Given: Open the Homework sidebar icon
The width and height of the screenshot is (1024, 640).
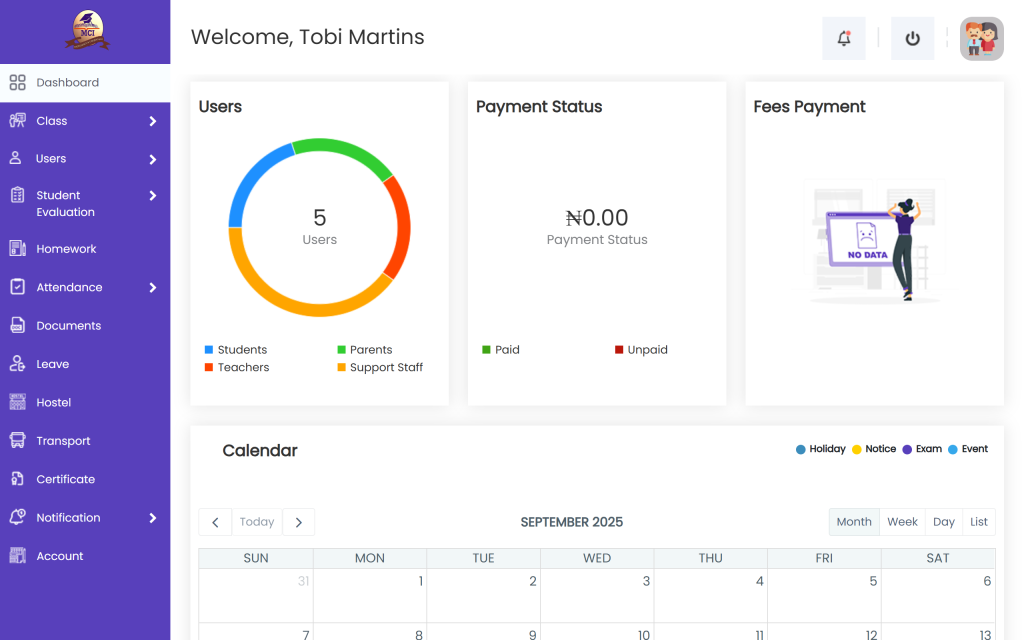Looking at the screenshot, I should pyautogui.click(x=17, y=249).
